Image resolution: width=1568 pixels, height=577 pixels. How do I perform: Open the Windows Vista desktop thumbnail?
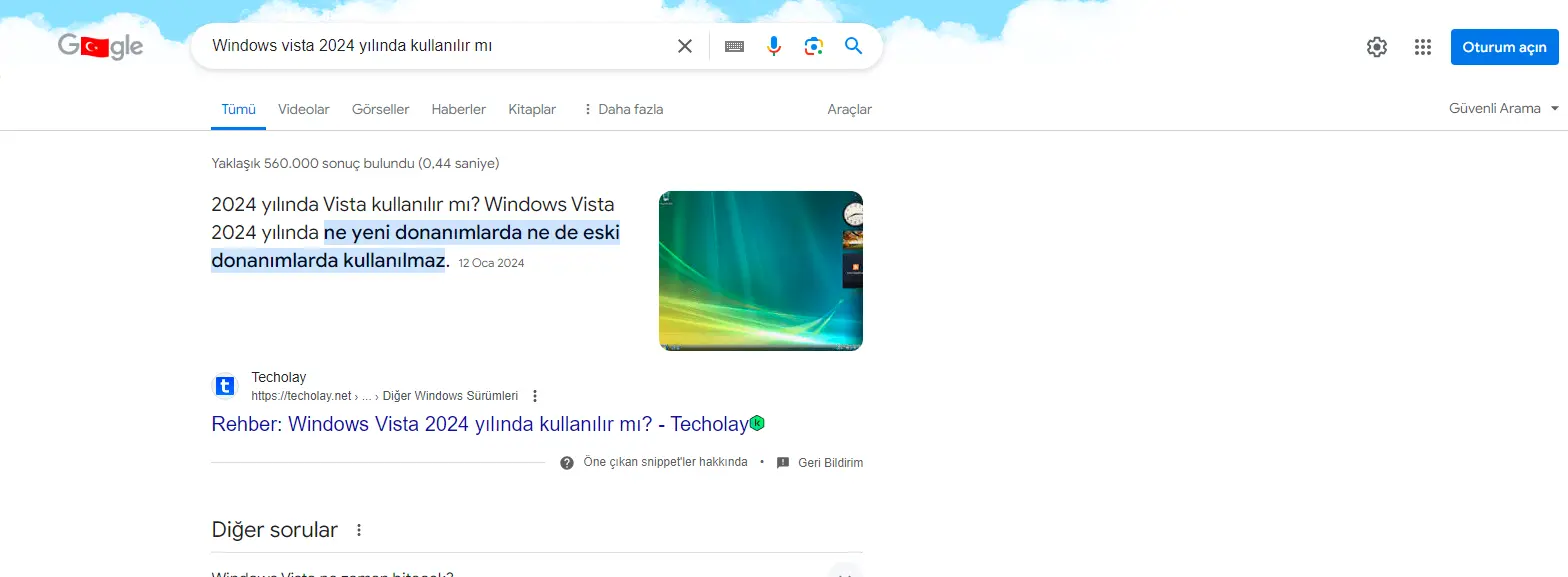click(x=761, y=271)
